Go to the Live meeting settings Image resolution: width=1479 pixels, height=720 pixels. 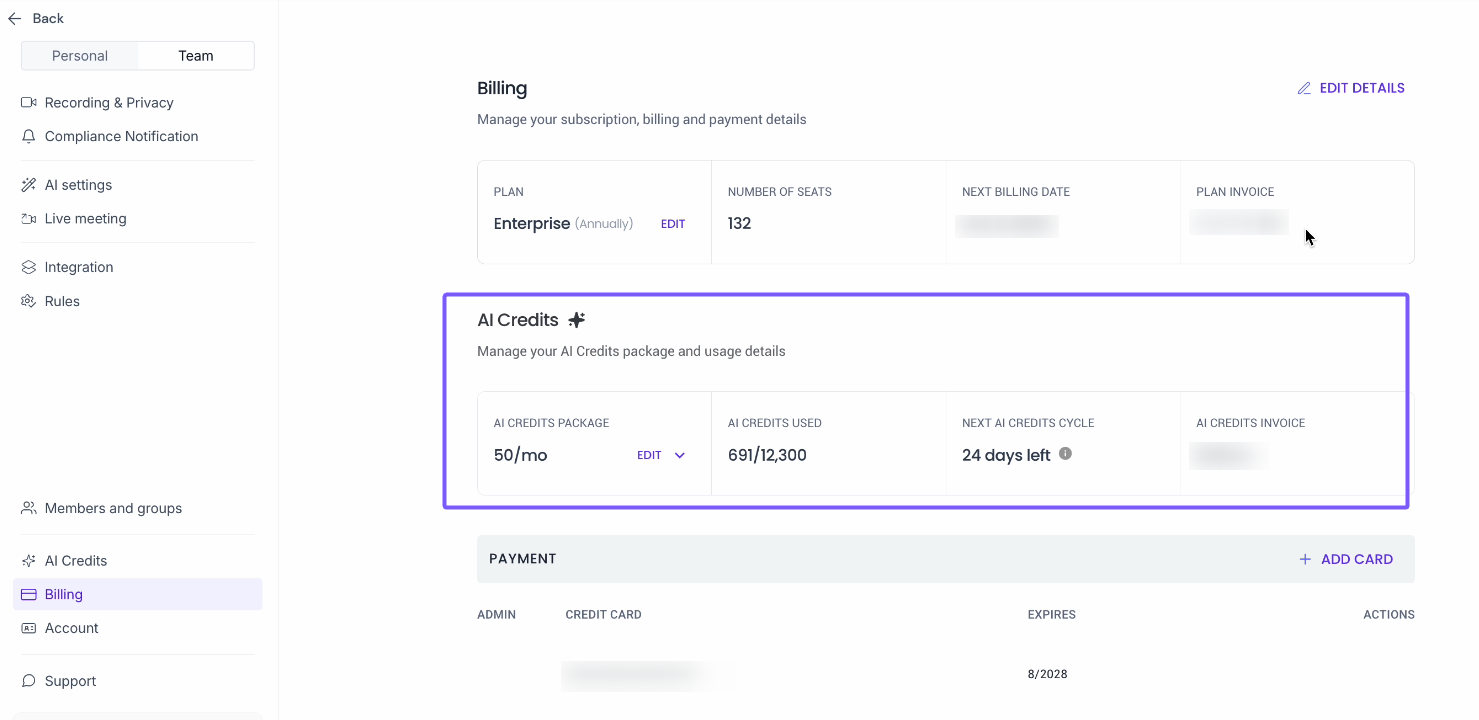click(x=85, y=219)
